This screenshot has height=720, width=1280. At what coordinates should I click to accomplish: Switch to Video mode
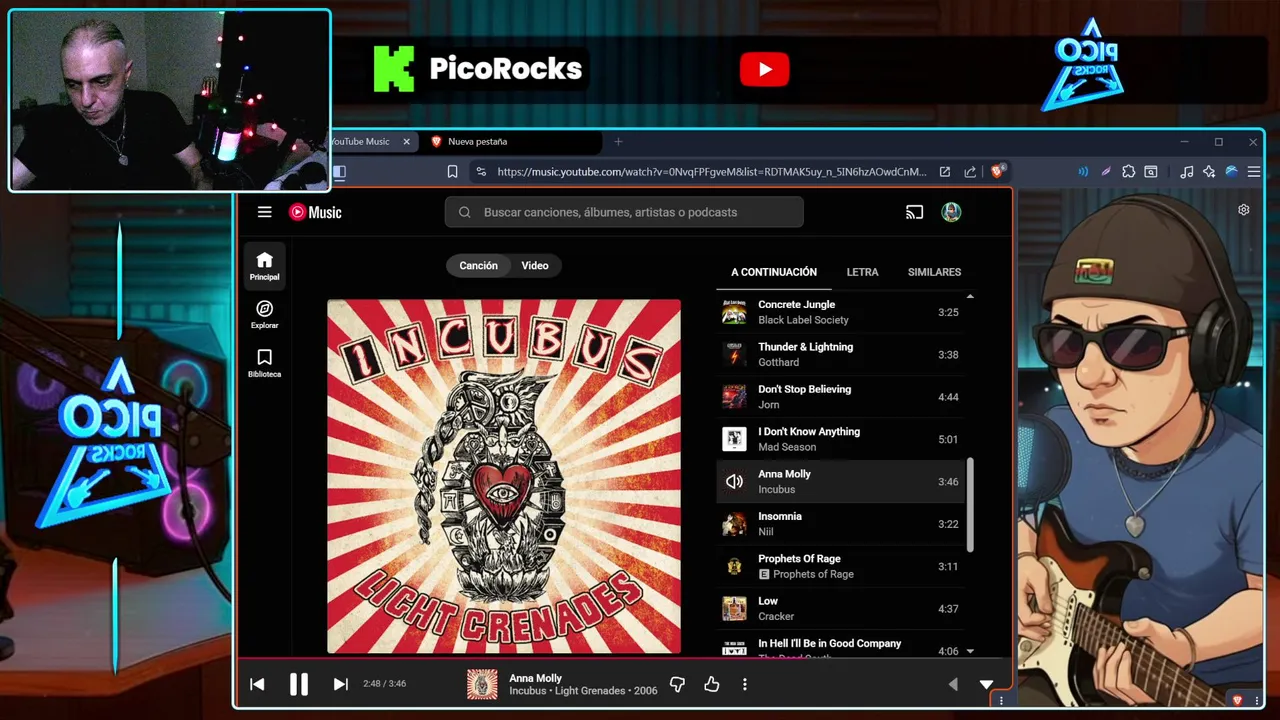(x=535, y=265)
